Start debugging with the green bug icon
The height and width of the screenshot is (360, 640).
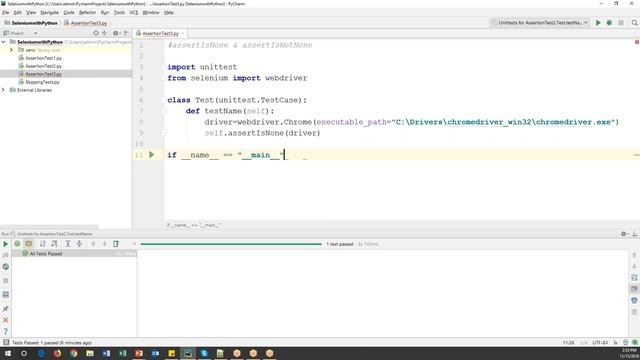[609, 23]
